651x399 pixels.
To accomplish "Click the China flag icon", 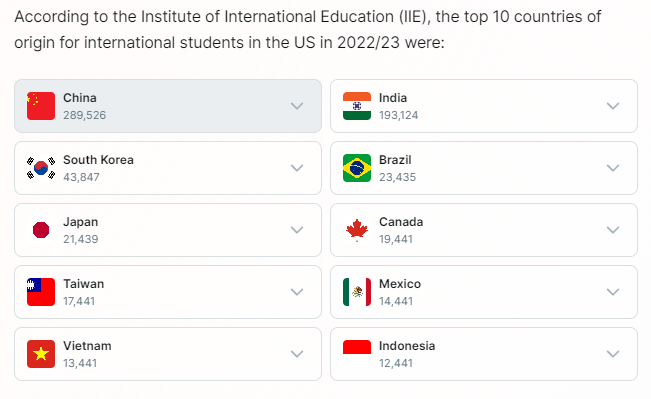I will point(41,106).
